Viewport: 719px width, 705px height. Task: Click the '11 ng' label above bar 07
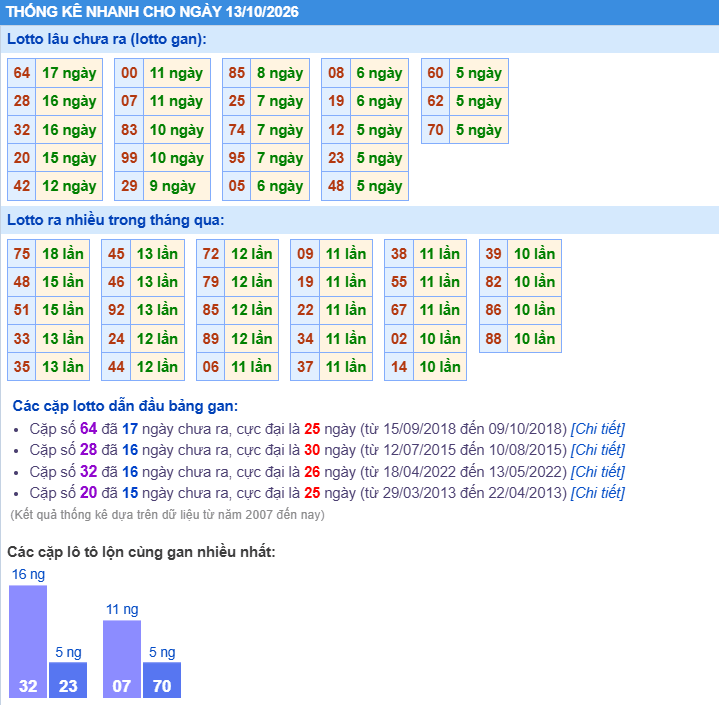pyautogui.click(x=122, y=609)
